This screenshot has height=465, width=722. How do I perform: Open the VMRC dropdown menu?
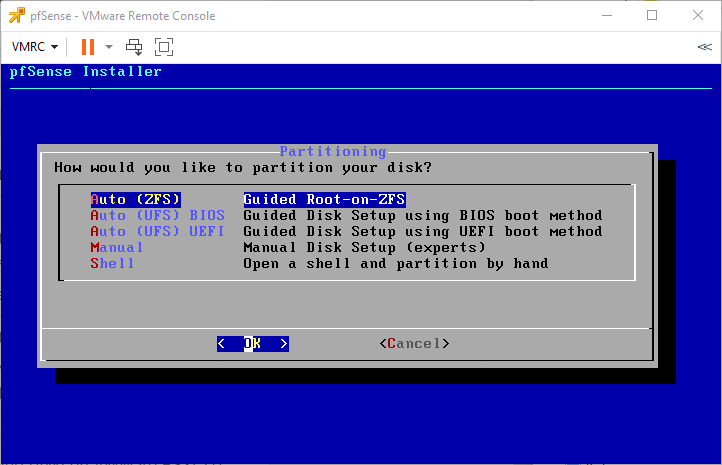tap(35, 47)
